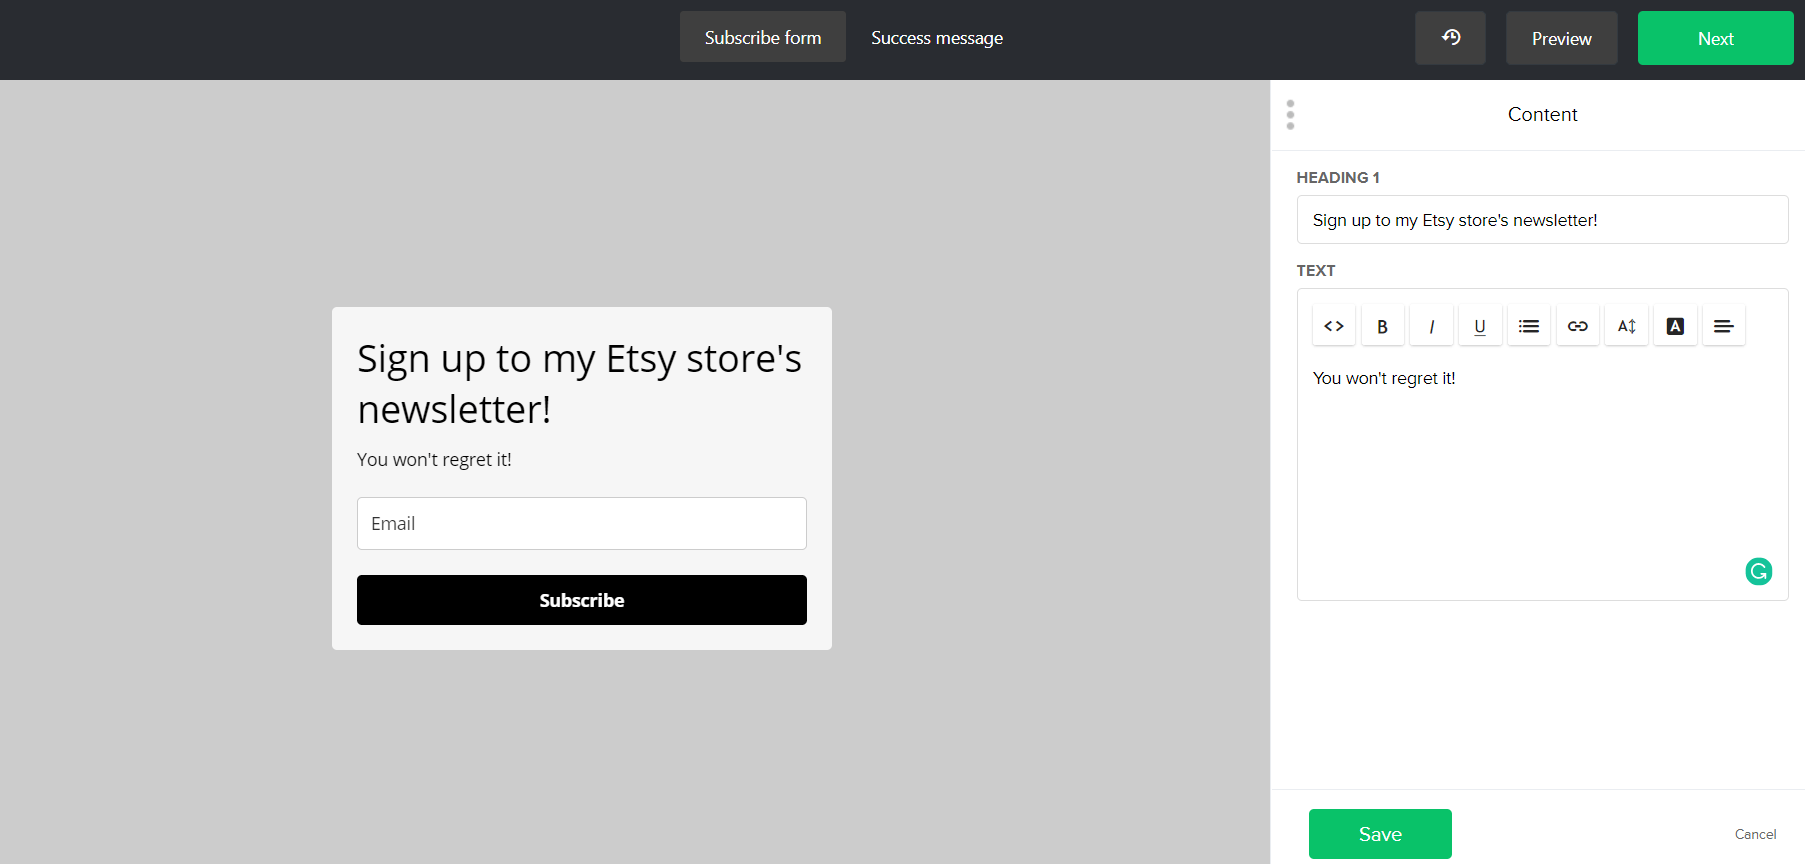Toggle bold formatting in text editor
The image size is (1805, 864).
(1383, 326)
